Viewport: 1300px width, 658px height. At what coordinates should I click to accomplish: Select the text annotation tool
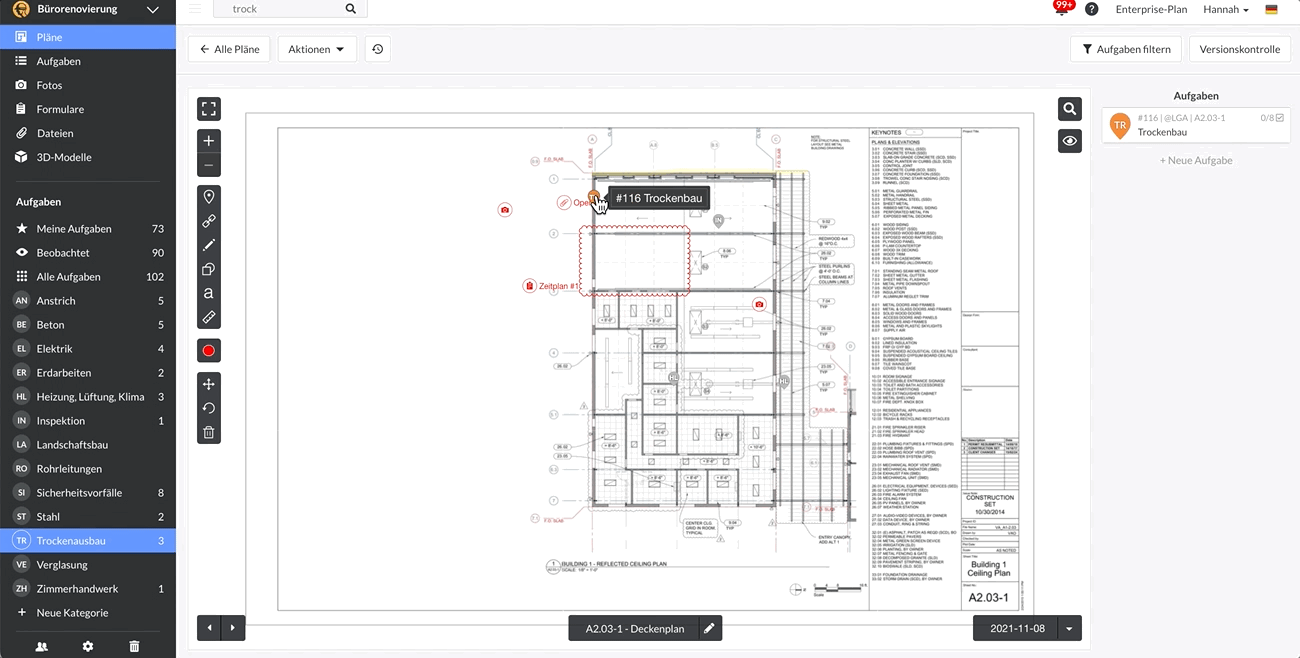pos(208,293)
